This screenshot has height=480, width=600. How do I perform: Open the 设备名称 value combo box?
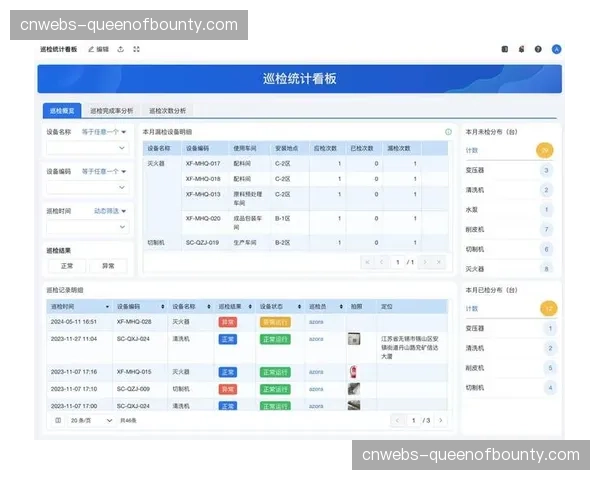coord(88,148)
